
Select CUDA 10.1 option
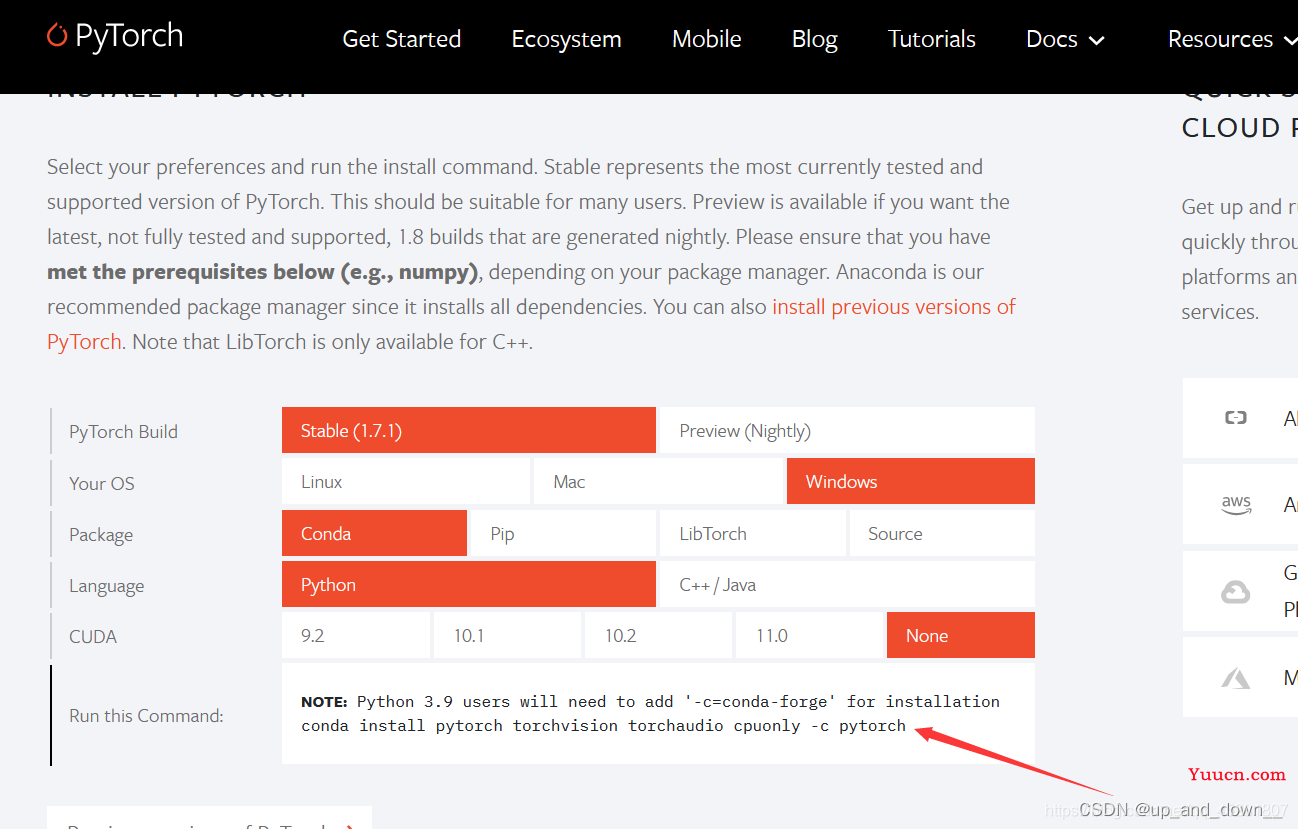[507, 635]
